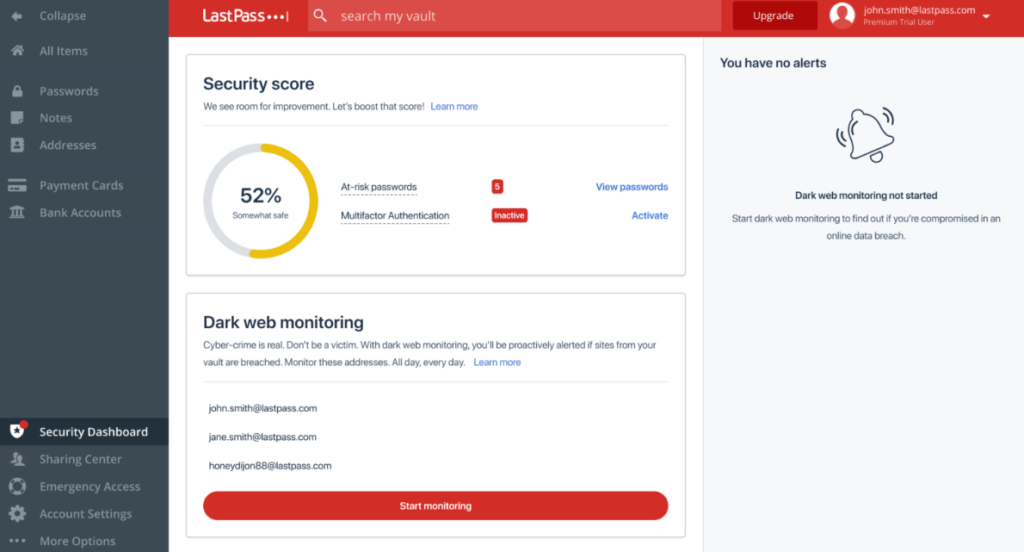Click View passwords link
Image resolution: width=1024 pixels, height=552 pixels.
coord(632,187)
